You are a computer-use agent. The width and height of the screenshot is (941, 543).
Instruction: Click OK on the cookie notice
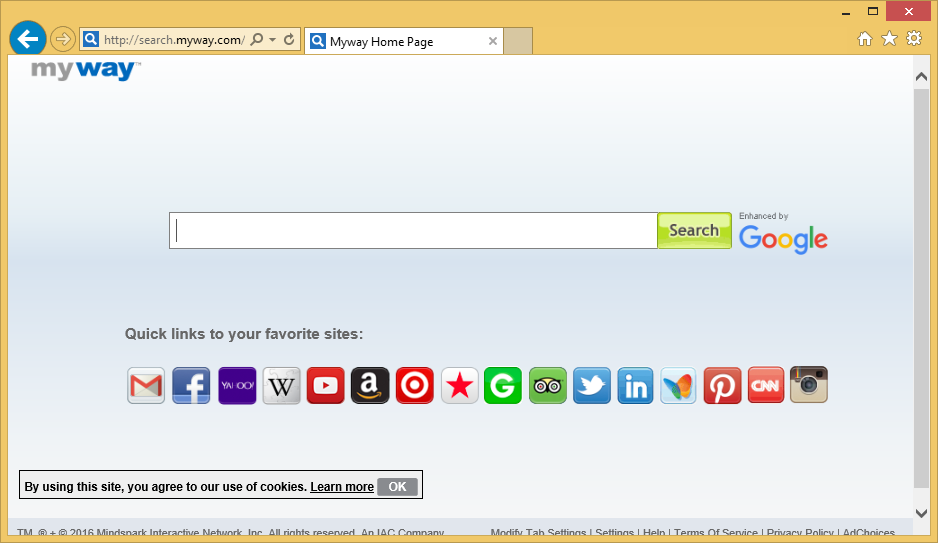pyautogui.click(x=397, y=487)
